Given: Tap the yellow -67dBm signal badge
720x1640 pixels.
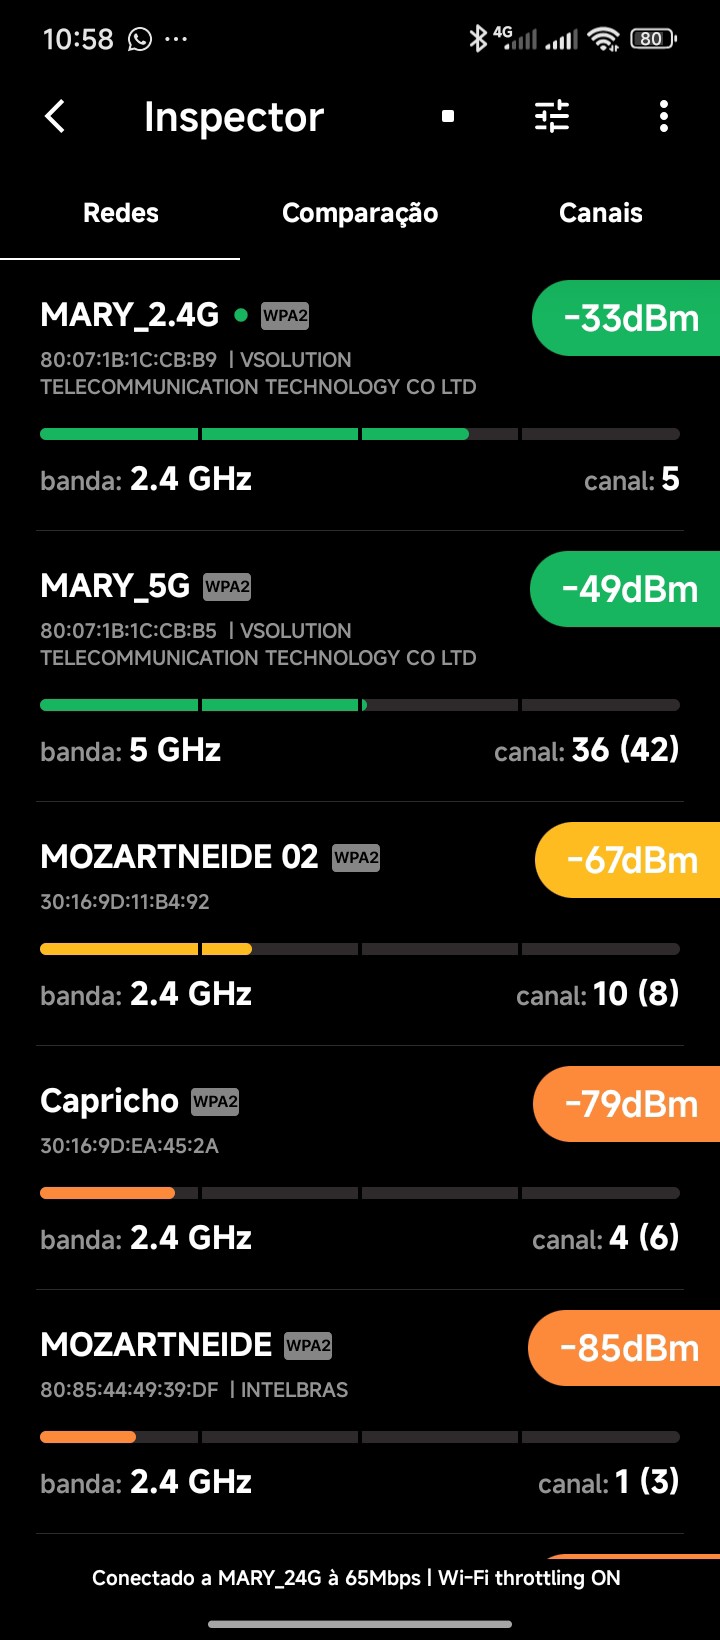Looking at the screenshot, I should pyautogui.click(x=631, y=860).
